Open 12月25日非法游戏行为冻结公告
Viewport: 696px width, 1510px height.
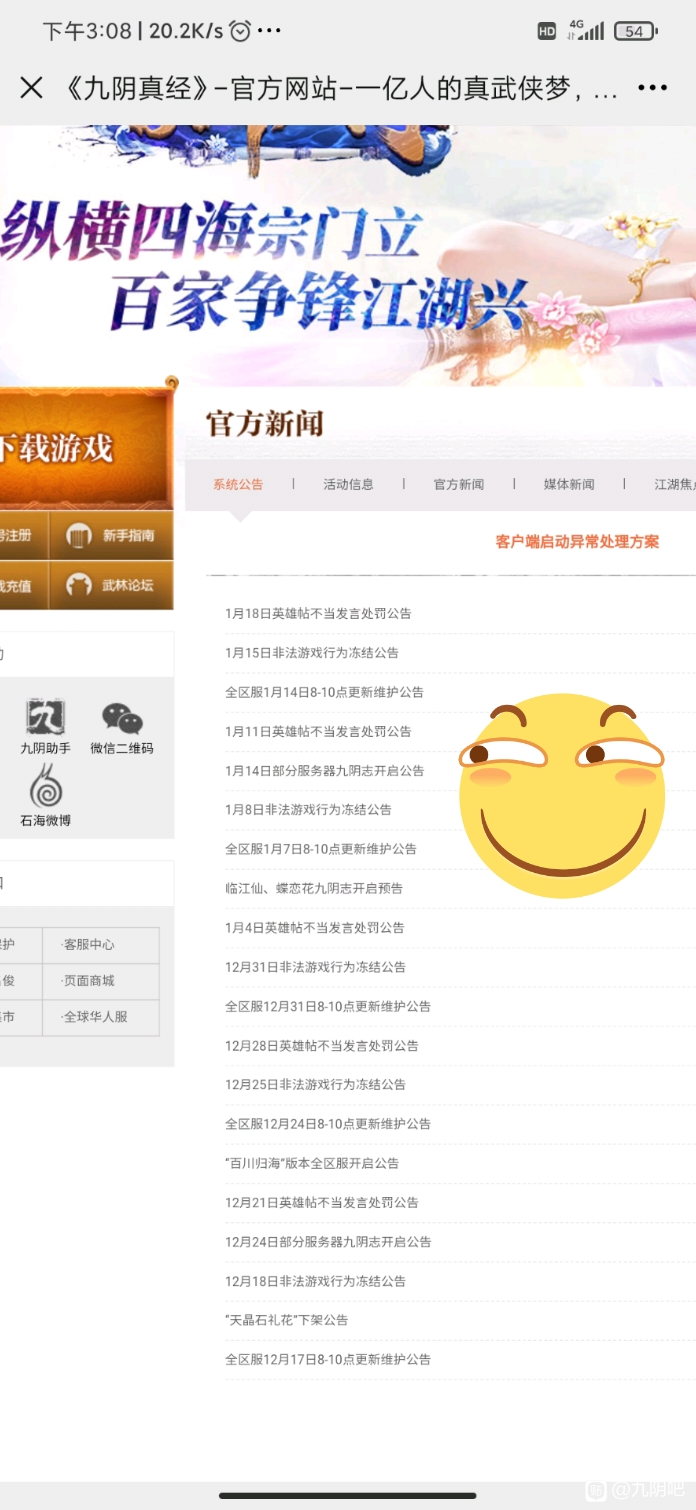click(316, 1084)
